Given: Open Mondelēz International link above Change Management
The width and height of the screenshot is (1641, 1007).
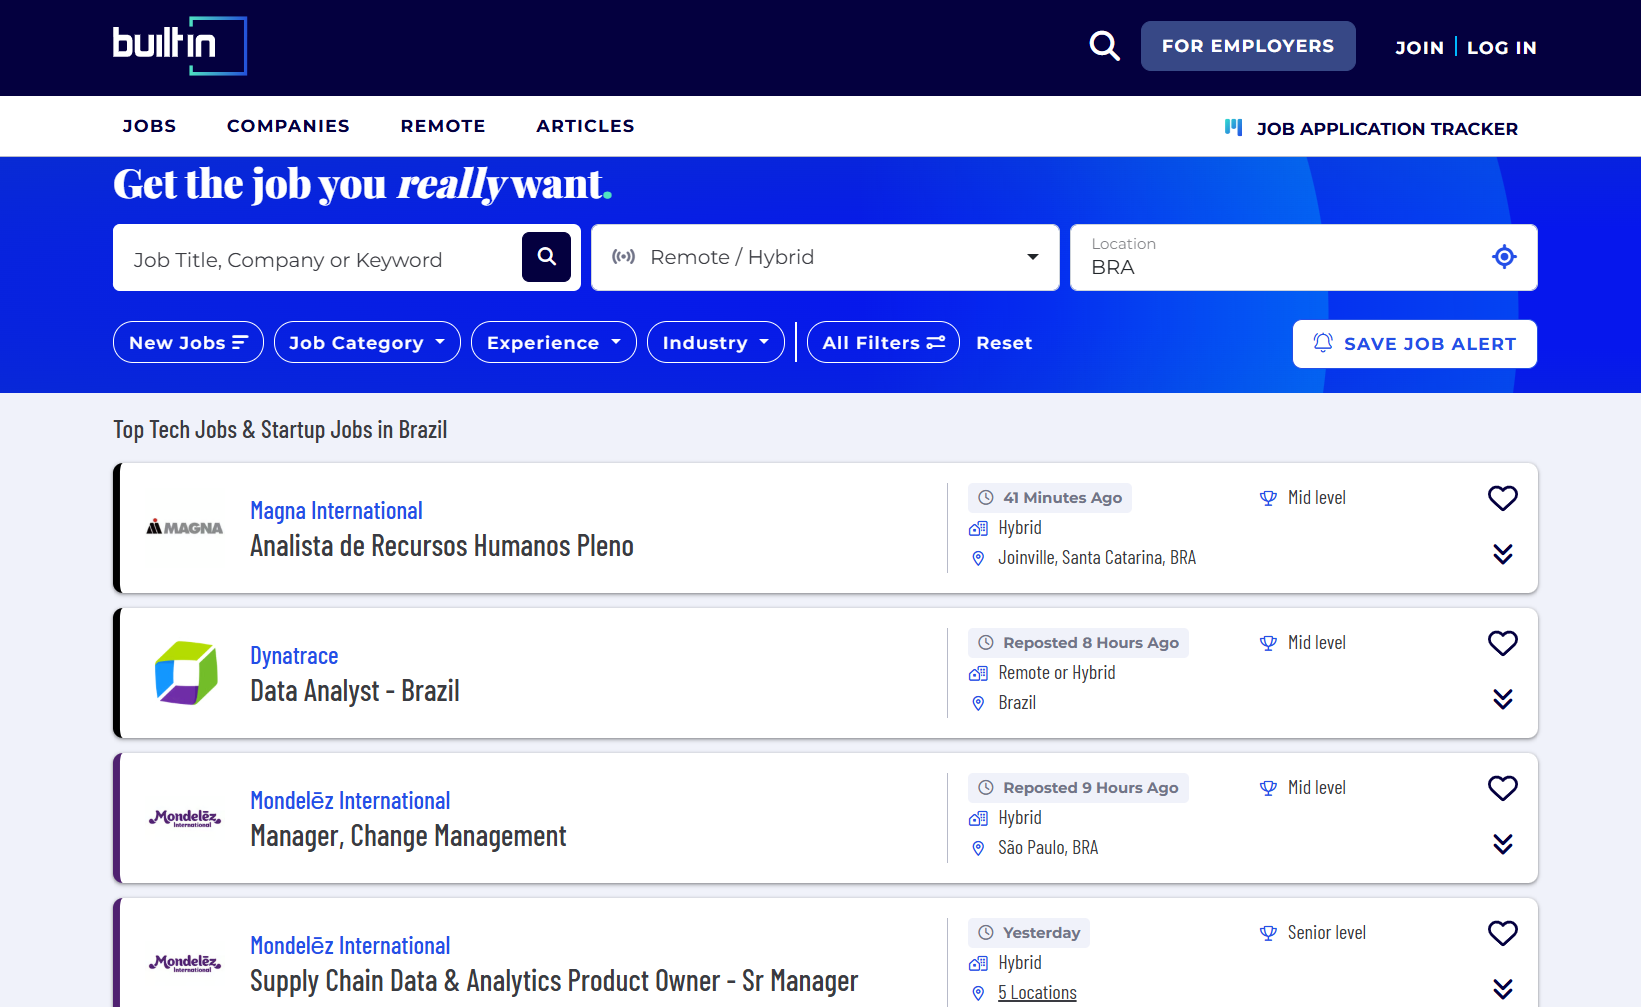Looking at the screenshot, I should (x=350, y=801).
